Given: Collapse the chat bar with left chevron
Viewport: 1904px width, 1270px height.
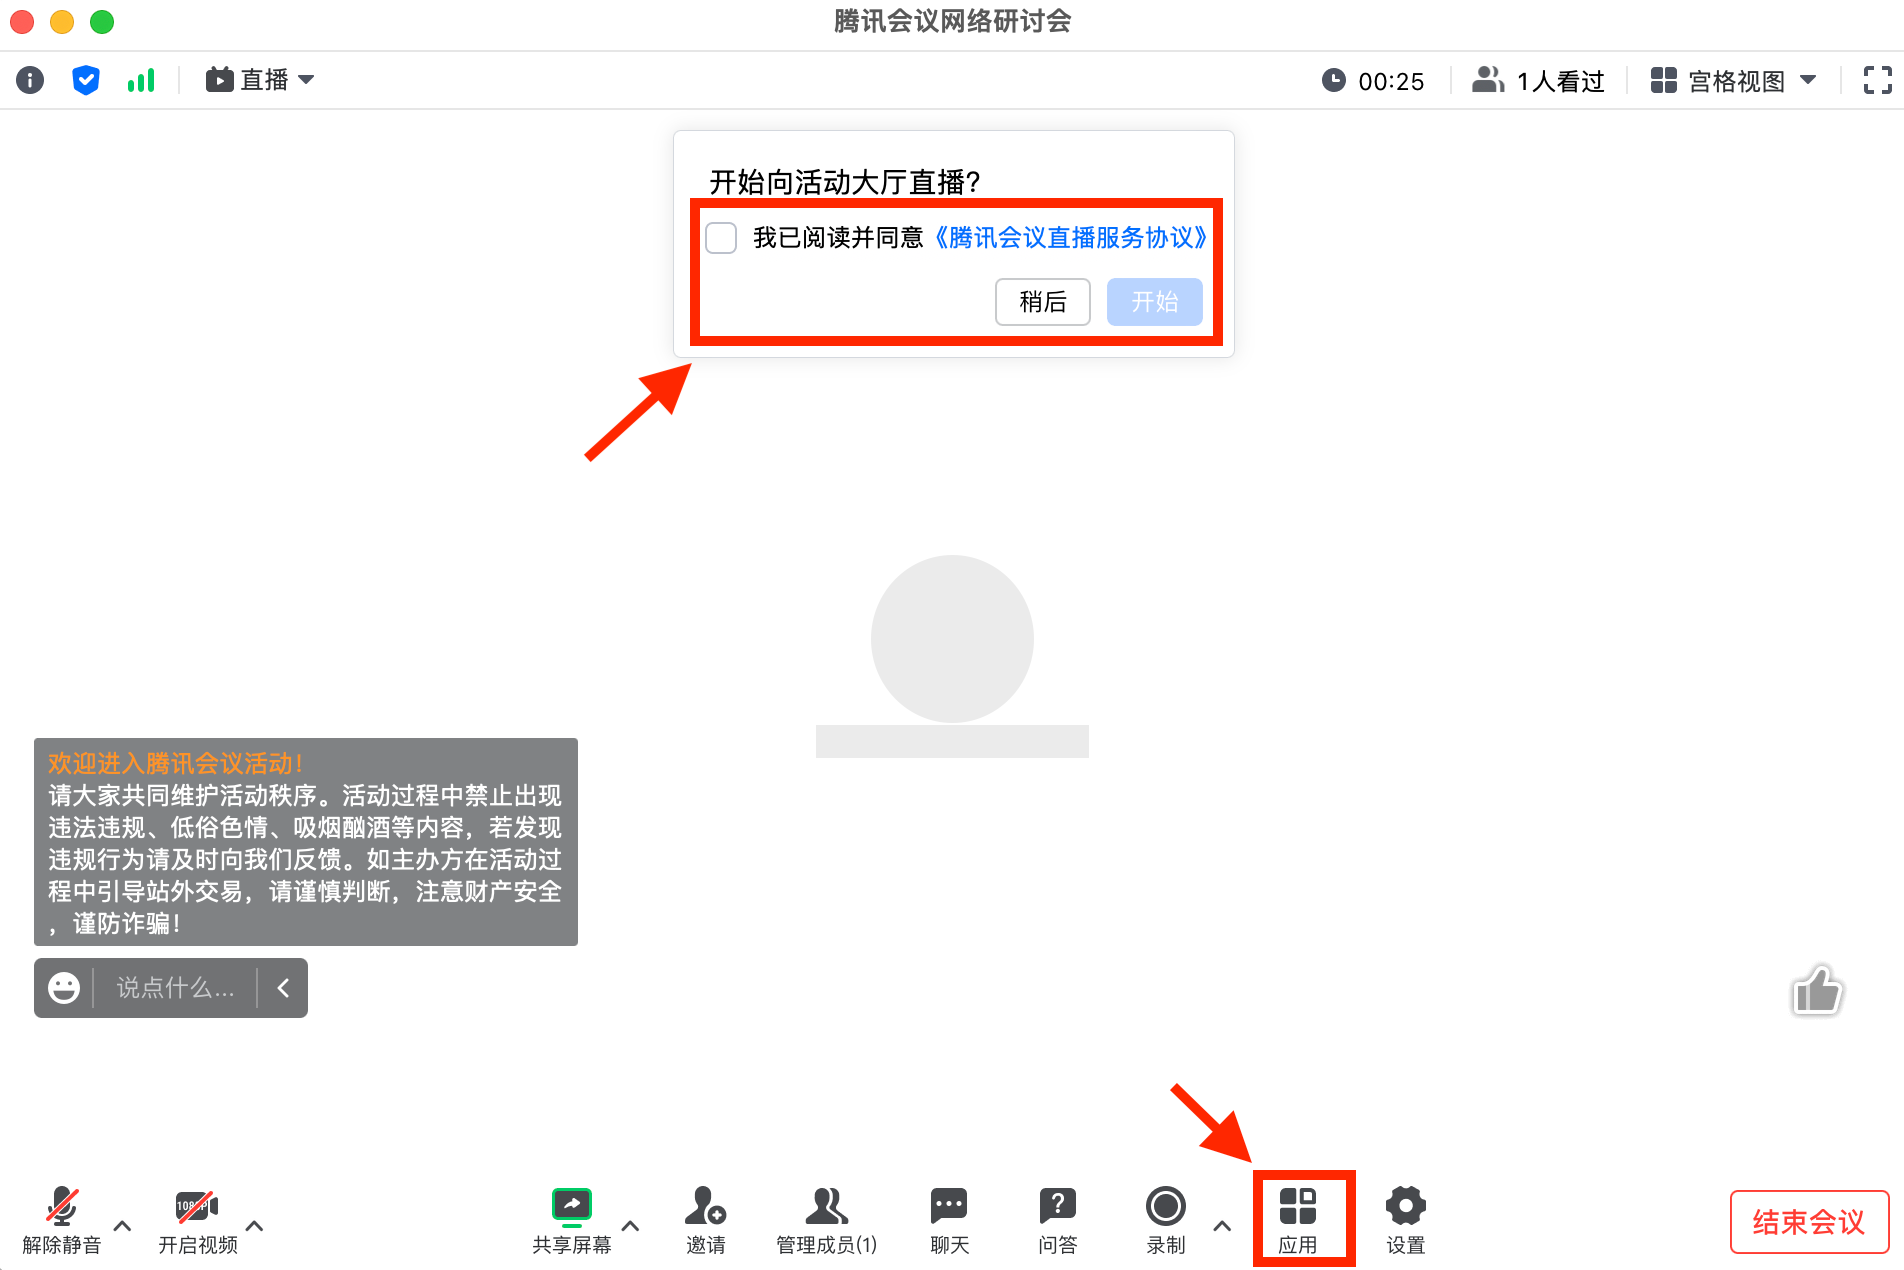Looking at the screenshot, I should (x=283, y=988).
